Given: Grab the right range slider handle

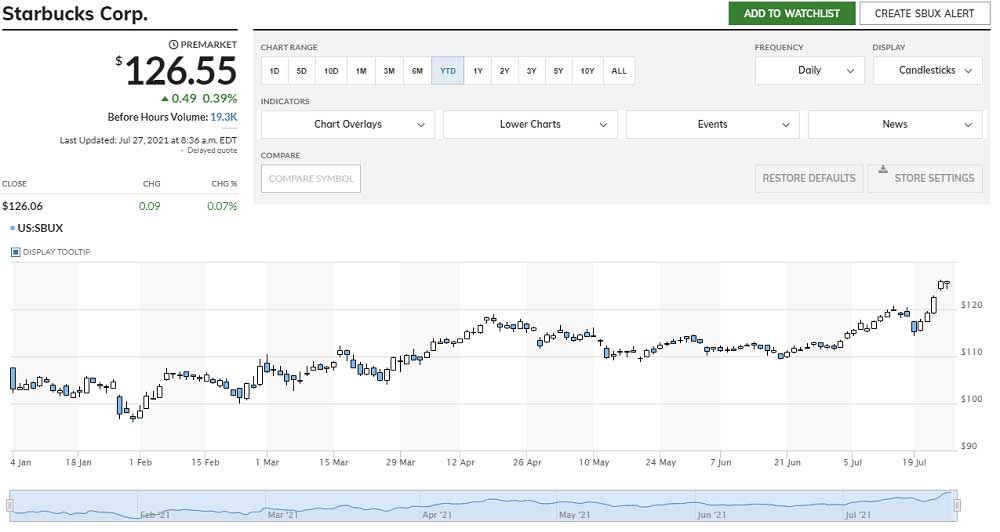Looking at the screenshot, I should pyautogui.click(x=957, y=505).
